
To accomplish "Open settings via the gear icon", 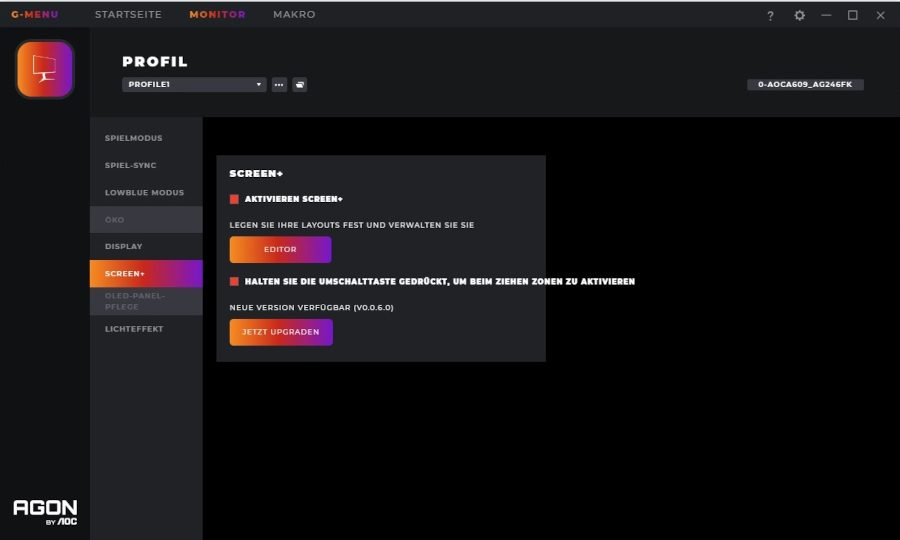I will tap(799, 15).
